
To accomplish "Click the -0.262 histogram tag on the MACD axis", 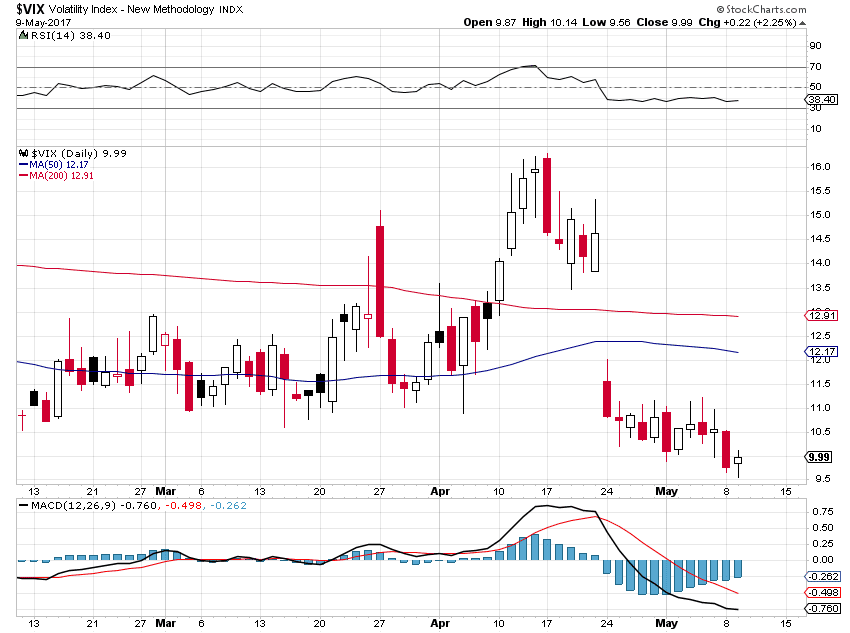I will tap(823, 576).
